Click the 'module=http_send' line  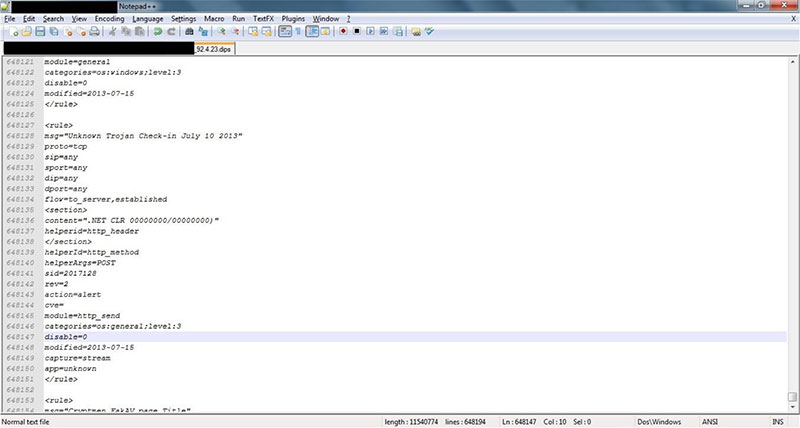click(x=82, y=316)
